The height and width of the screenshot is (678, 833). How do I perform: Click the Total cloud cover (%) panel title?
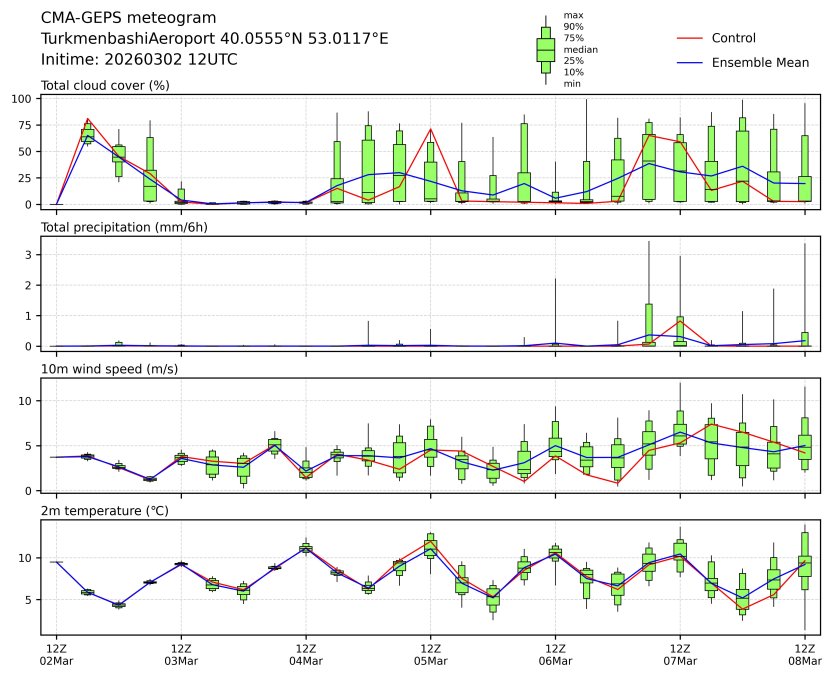pyautogui.click(x=105, y=85)
